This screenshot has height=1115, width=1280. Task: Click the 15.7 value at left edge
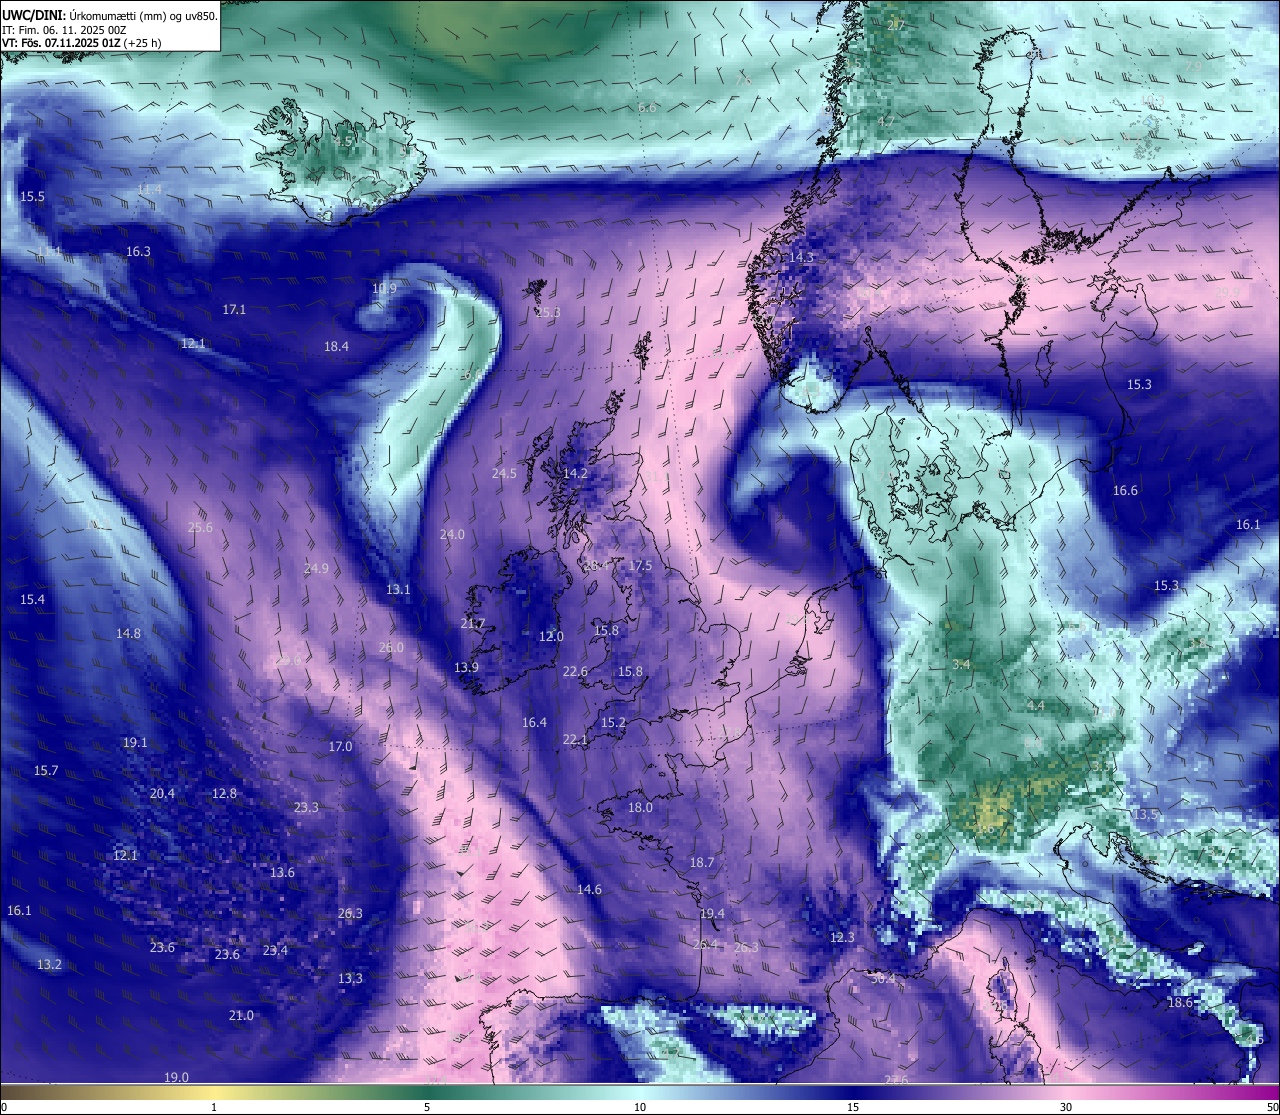(x=46, y=770)
